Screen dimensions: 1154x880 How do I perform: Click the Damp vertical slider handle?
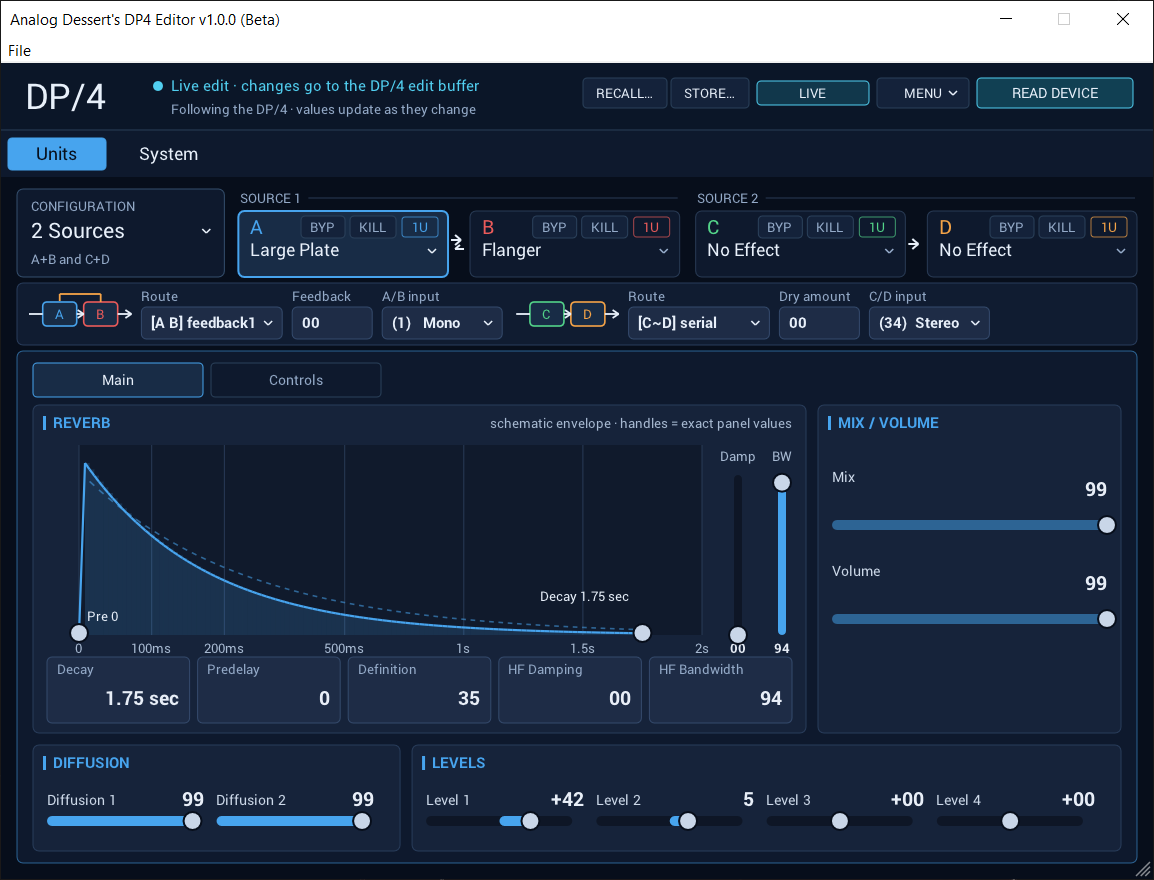pyautogui.click(x=737, y=634)
